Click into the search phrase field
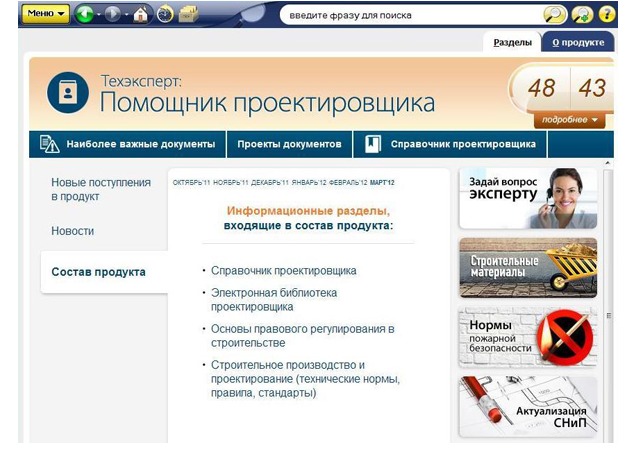This screenshot has height=457, width=634. (410, 15)
